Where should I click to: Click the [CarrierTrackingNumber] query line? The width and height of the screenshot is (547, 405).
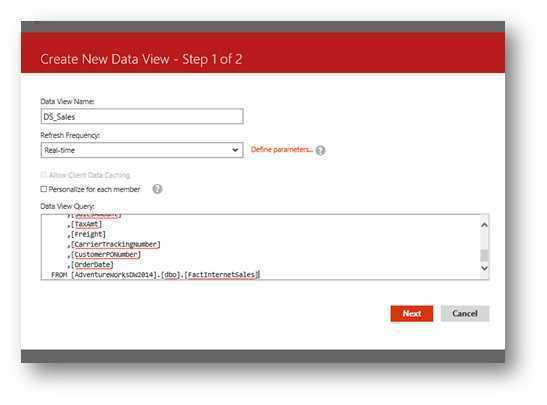click(114, 244)
